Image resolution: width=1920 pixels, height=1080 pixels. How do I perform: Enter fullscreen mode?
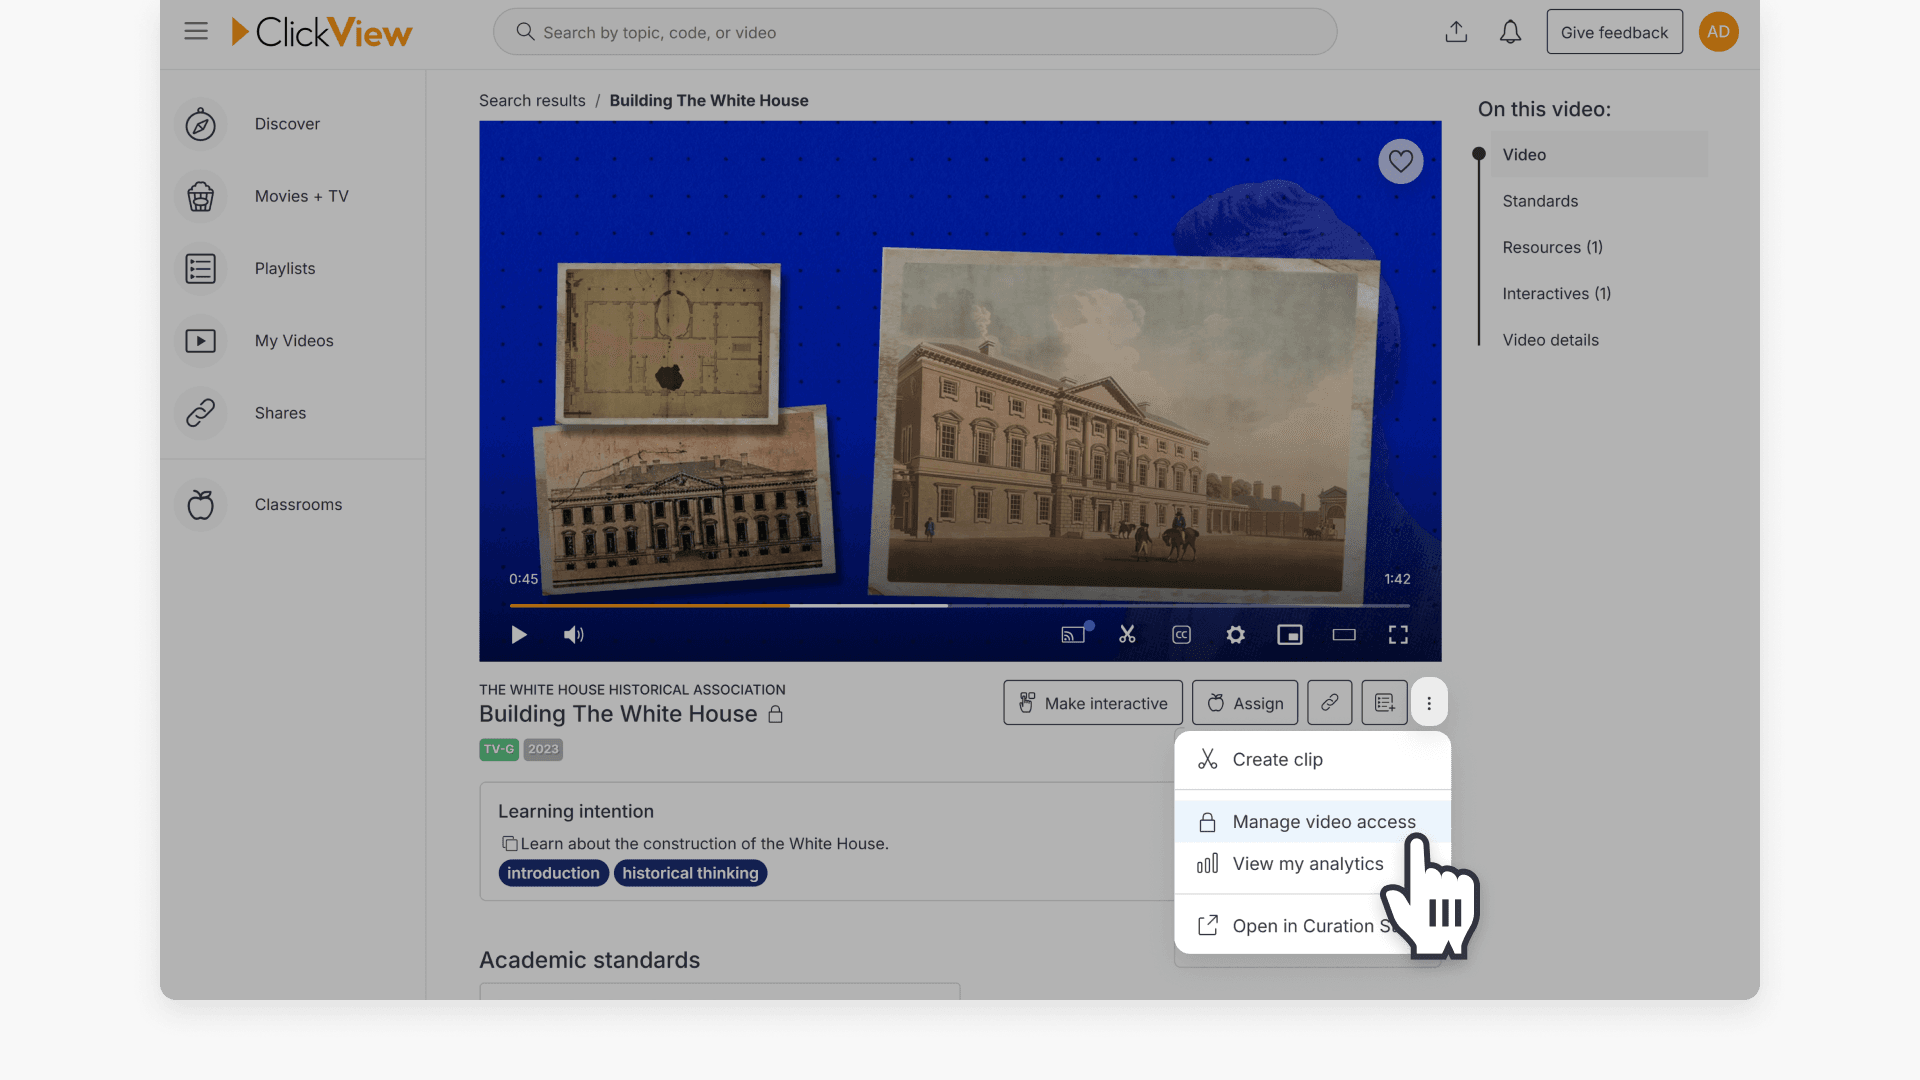[1398, 634]
